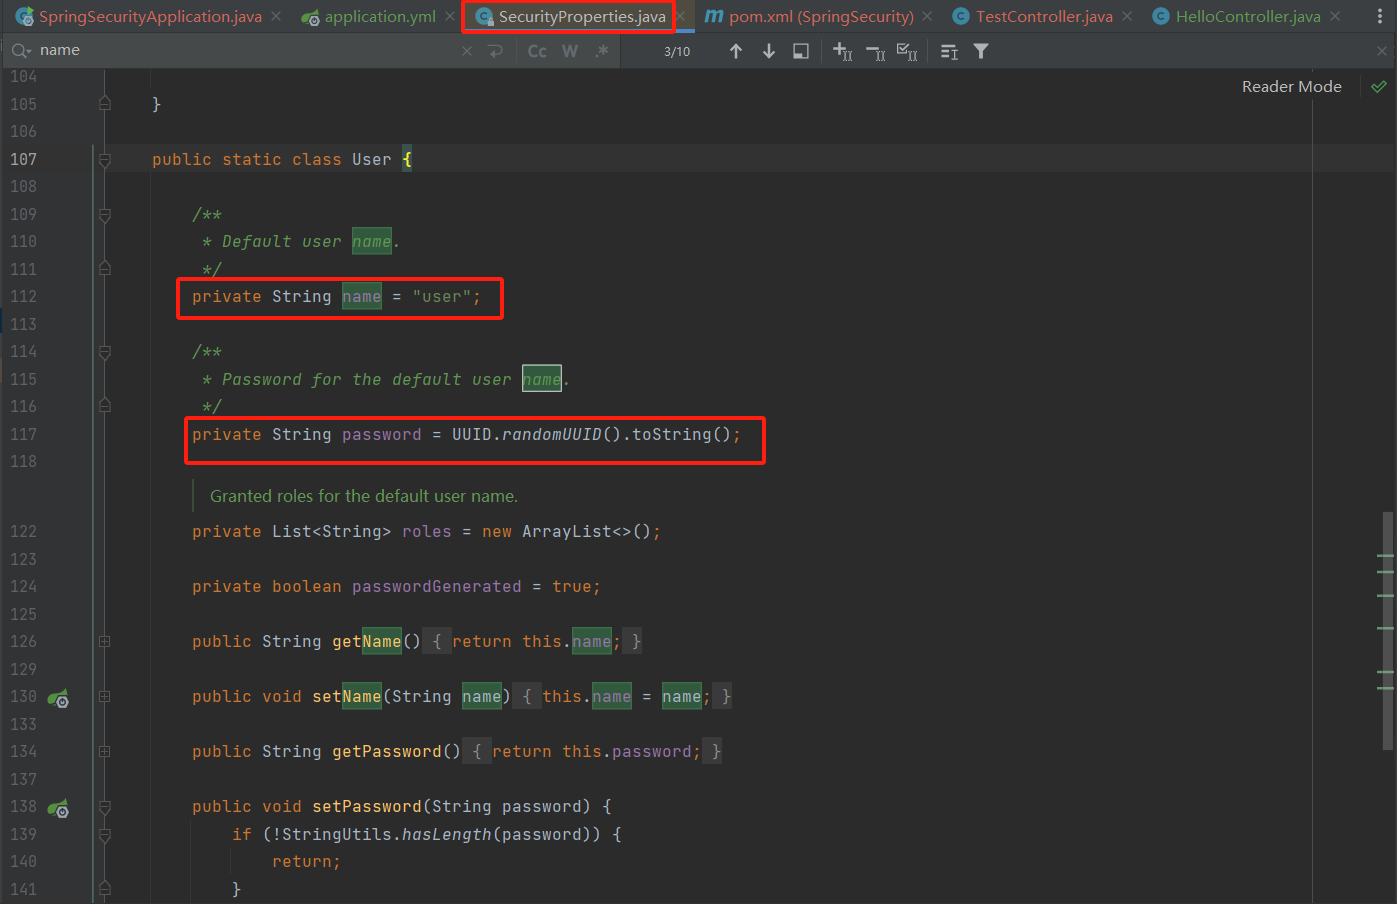The width and height of the screenshot is (1397, 904).
Task: Open HelloController.java tab
Action: click(1248, 17)
